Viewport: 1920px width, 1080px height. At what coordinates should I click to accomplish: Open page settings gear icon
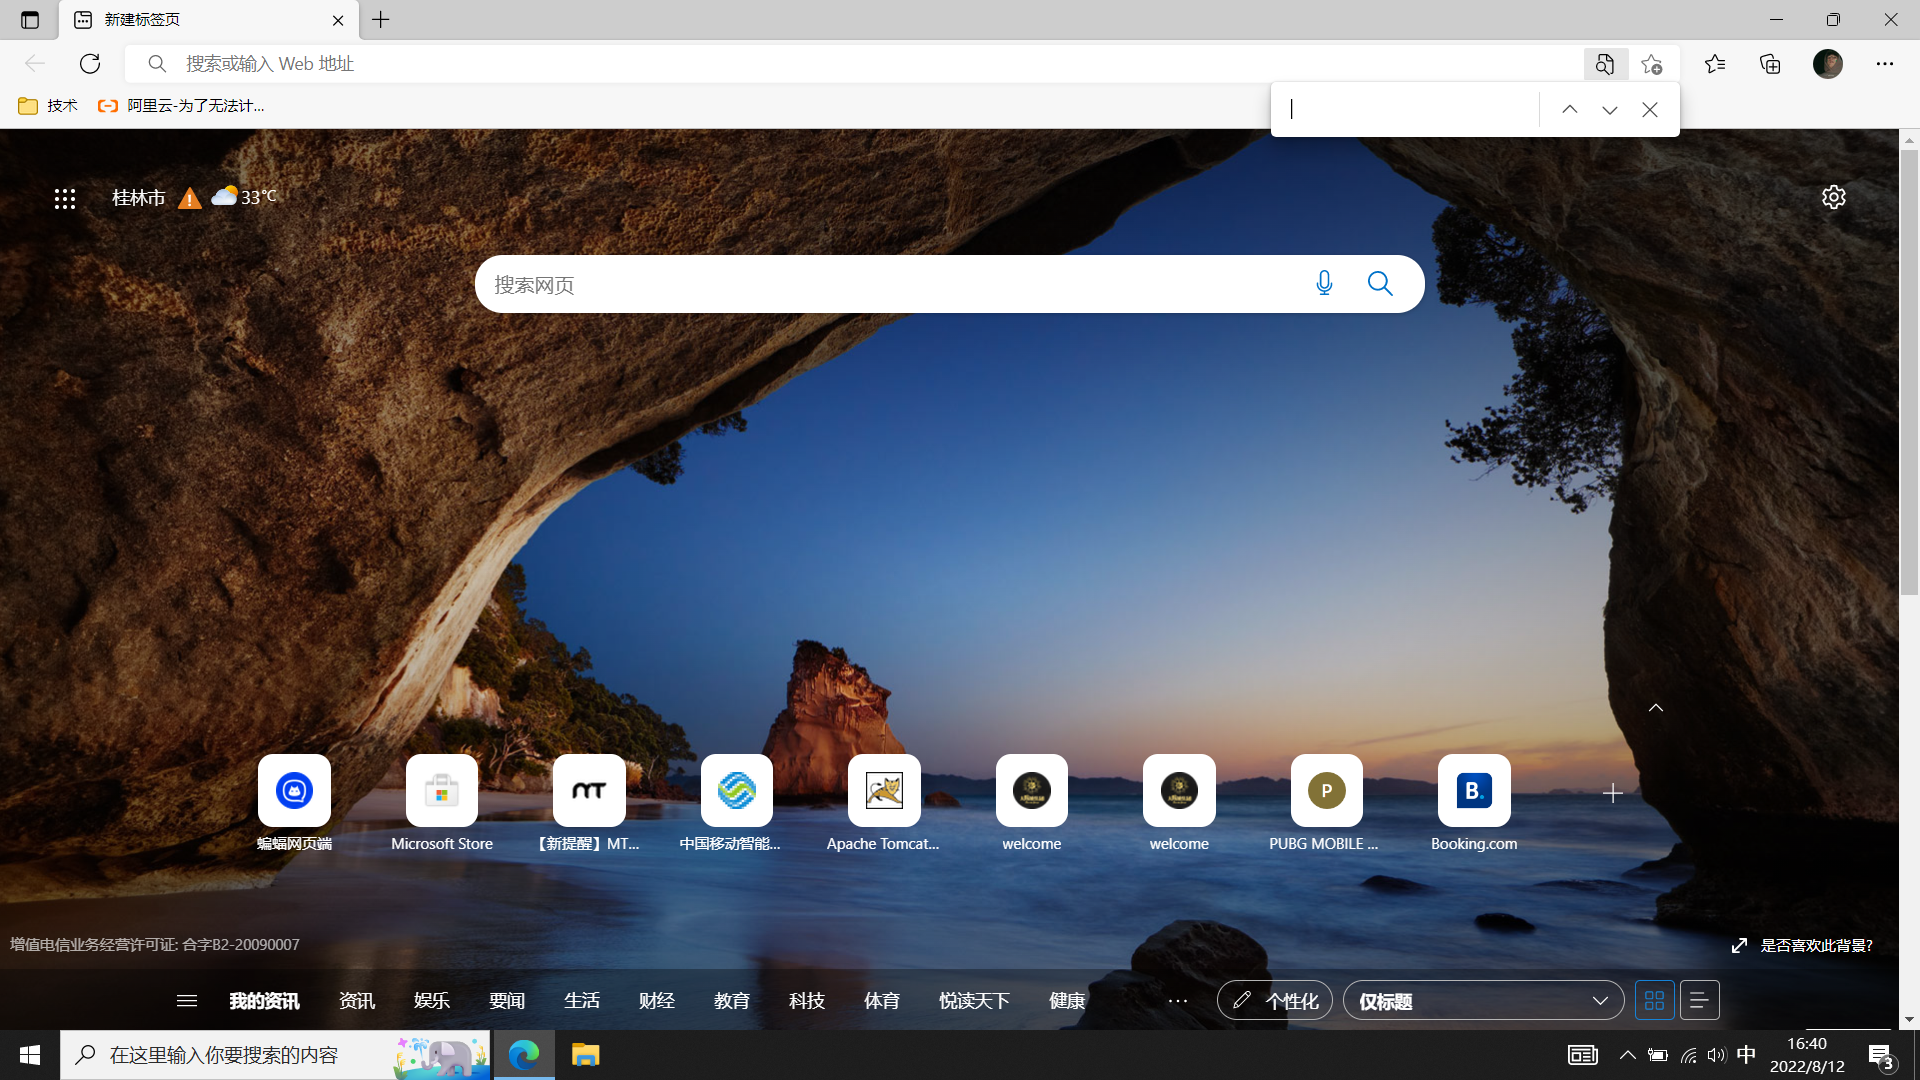[x=1833, y=197]
